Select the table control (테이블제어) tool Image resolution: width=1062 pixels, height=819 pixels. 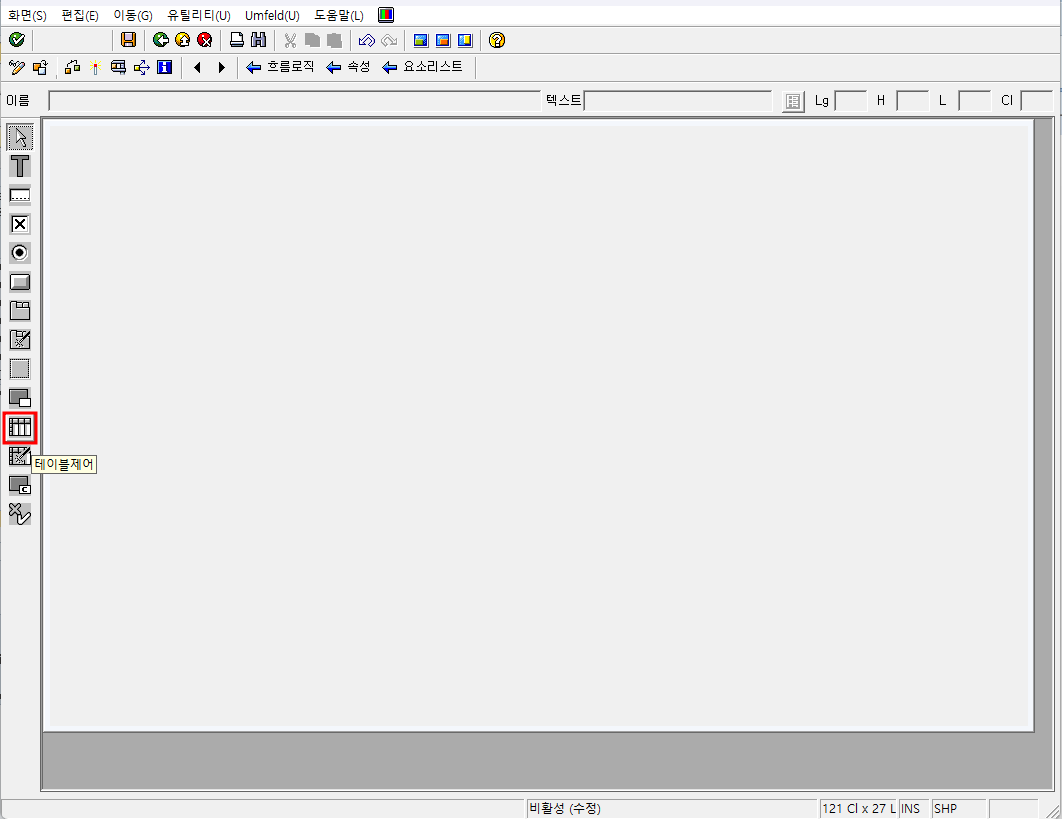click(20, 427)
